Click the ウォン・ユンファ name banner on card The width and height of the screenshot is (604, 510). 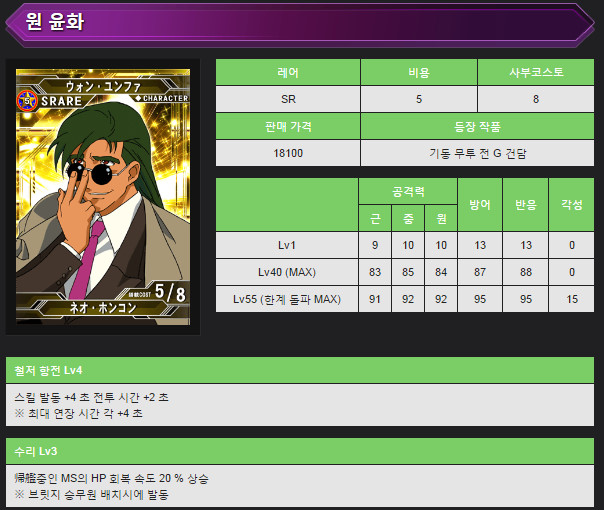pyautogui.click(x=103, y=86)
